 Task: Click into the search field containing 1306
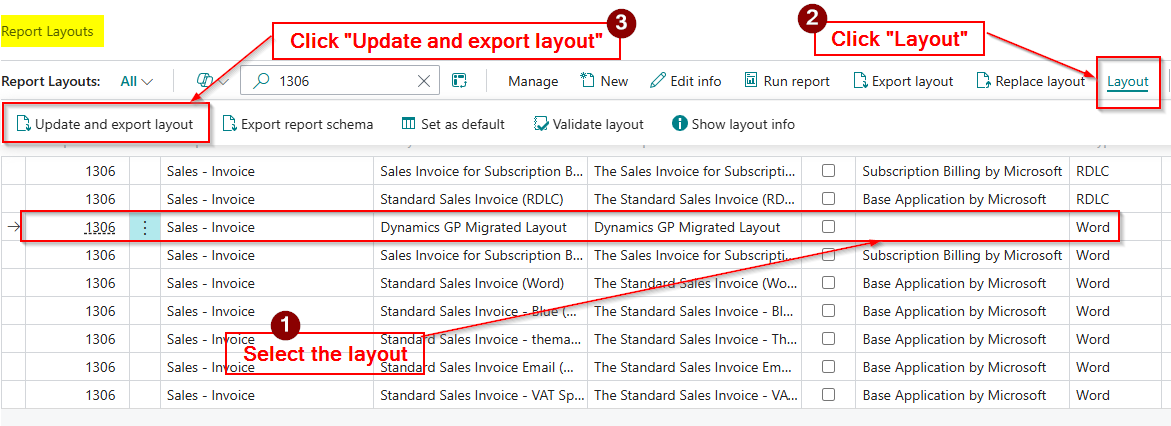tap(340, 81)
